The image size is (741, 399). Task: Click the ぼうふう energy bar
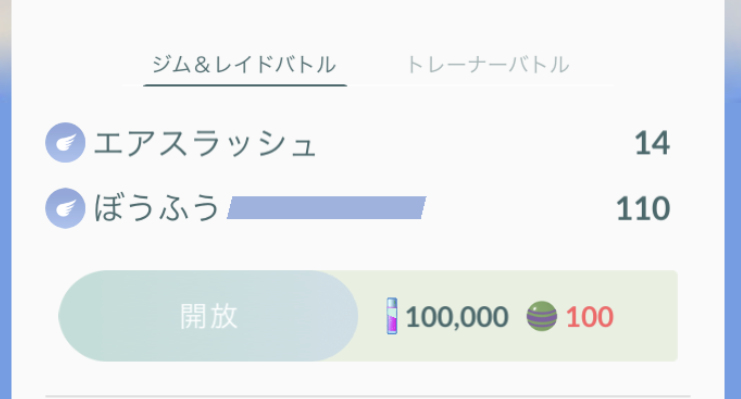click(327, 208)
